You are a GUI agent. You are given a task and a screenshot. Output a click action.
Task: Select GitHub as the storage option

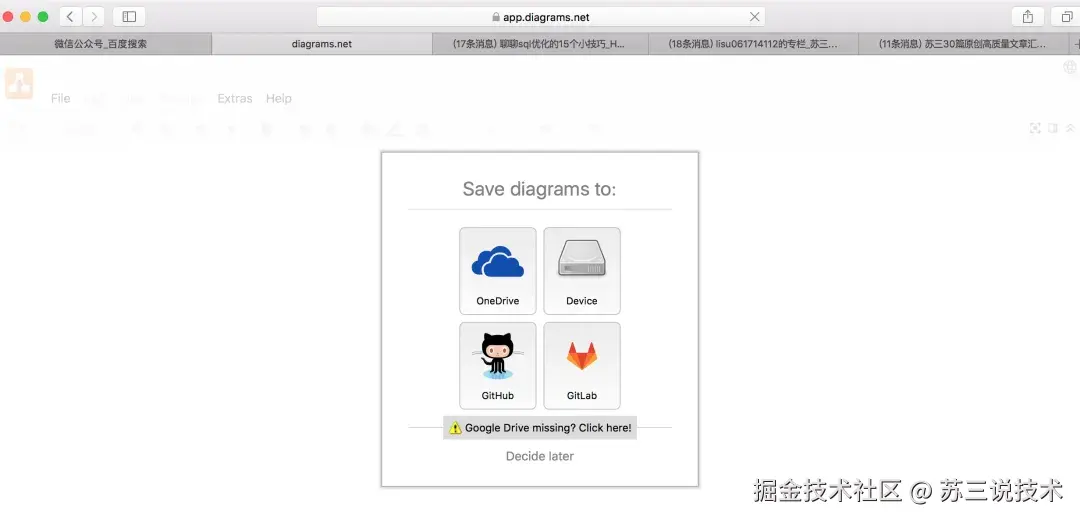point(497,366)
